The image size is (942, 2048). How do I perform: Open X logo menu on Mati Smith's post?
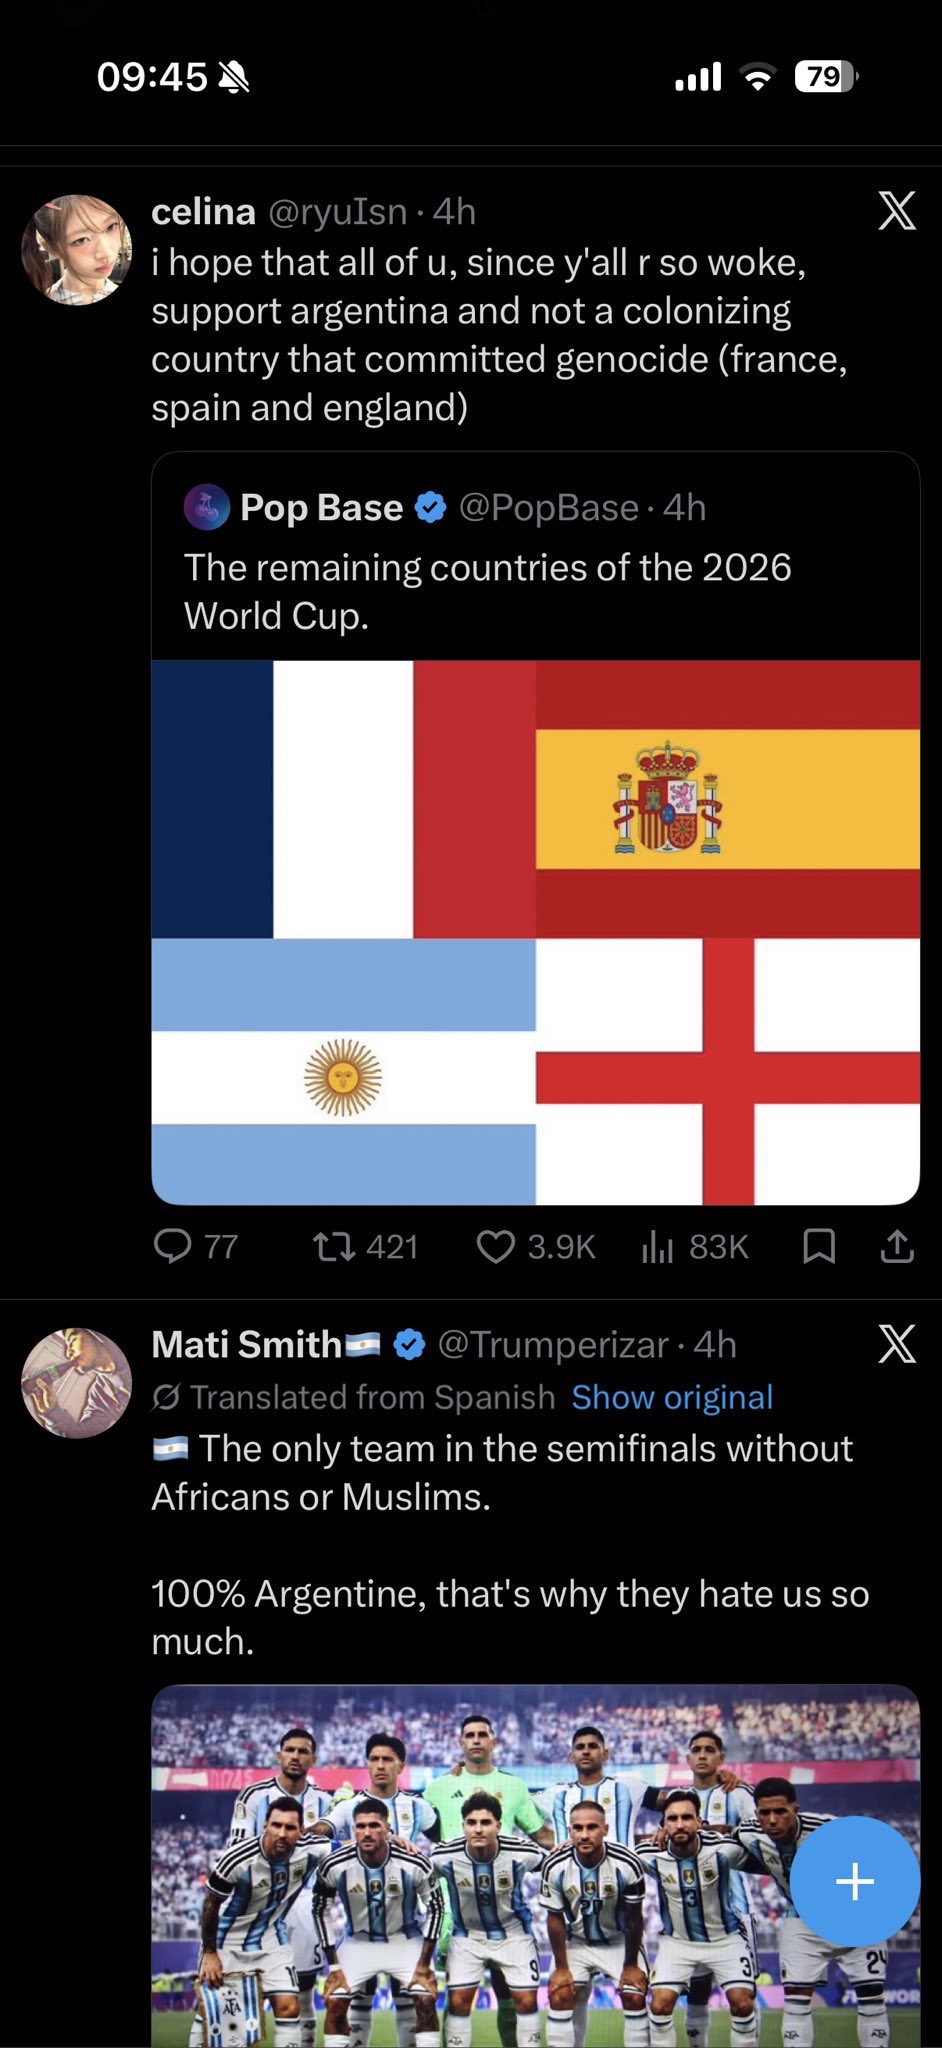[x=897, y=1344]
